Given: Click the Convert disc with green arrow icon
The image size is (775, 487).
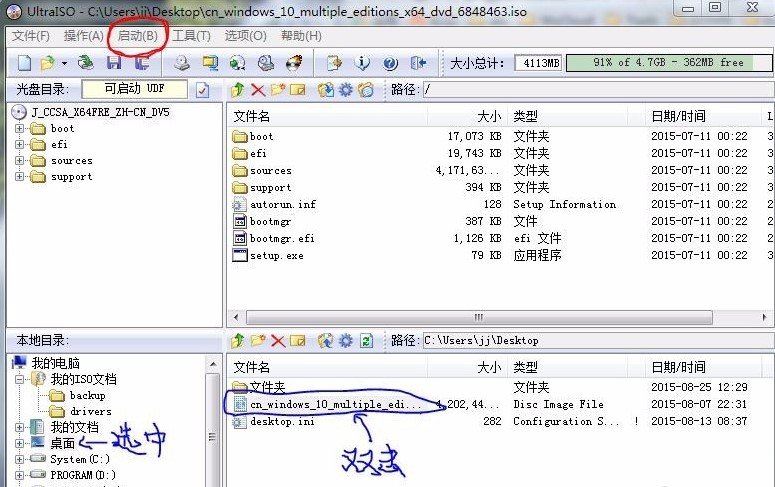Looking at the screenshot, I should [x=238, y=63].
